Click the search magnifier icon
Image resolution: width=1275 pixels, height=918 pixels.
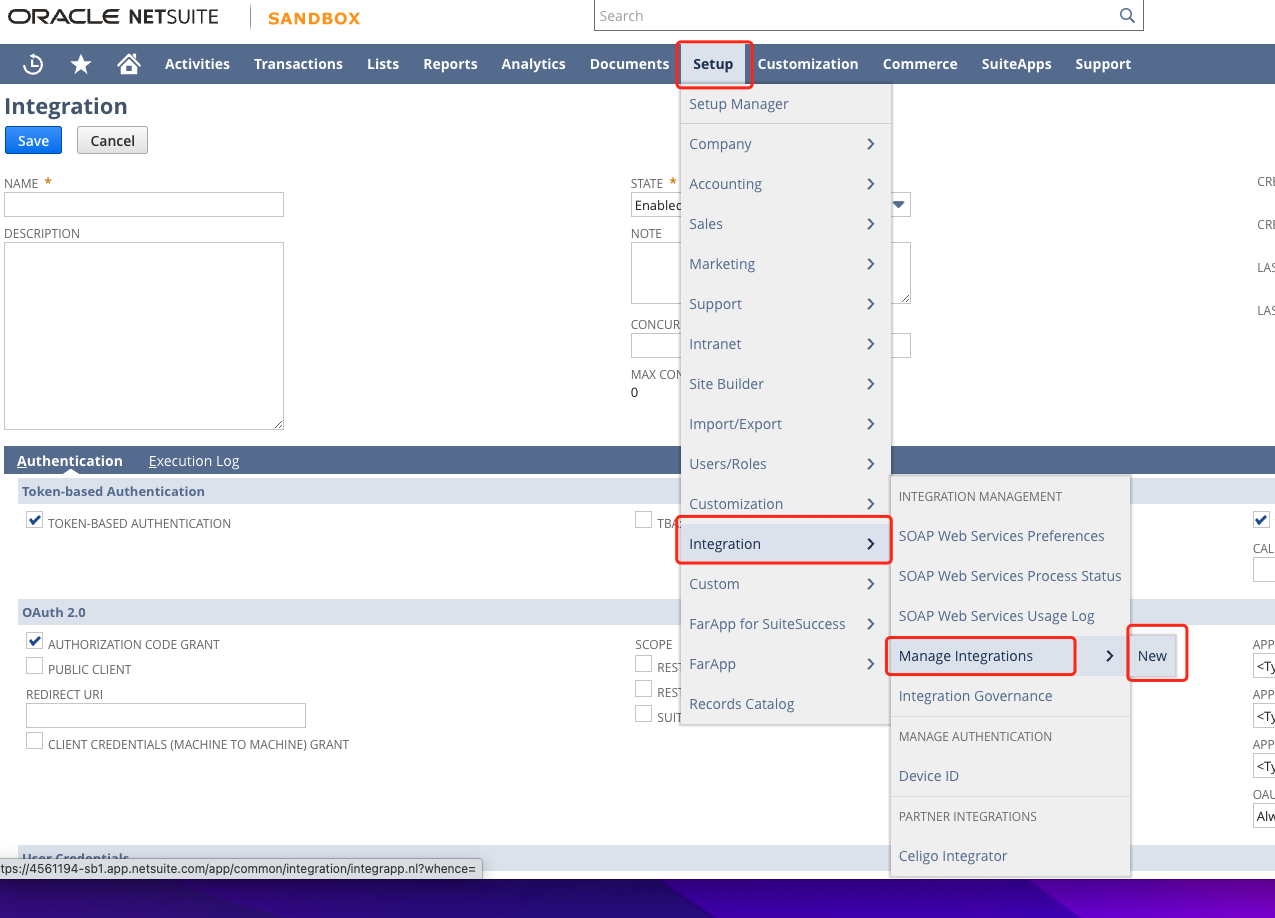click(x=1127, y=16)
